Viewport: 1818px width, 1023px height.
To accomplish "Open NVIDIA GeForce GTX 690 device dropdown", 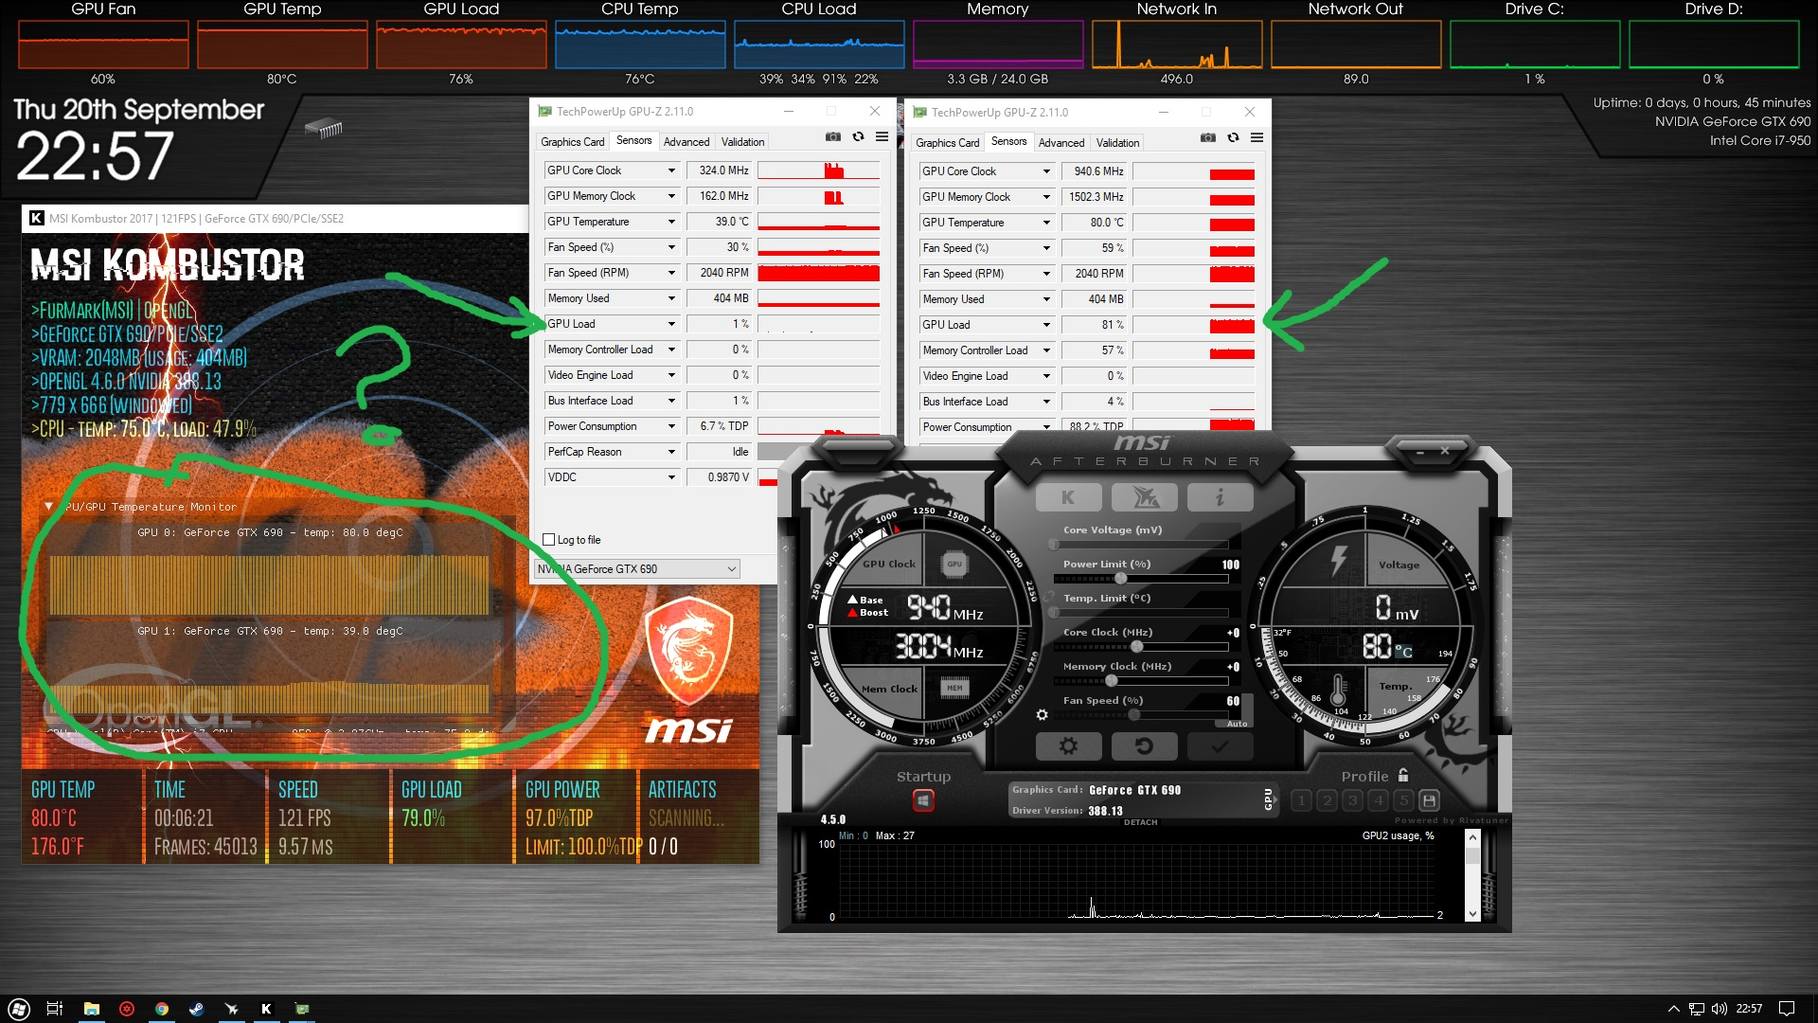I will coord(636,569).
